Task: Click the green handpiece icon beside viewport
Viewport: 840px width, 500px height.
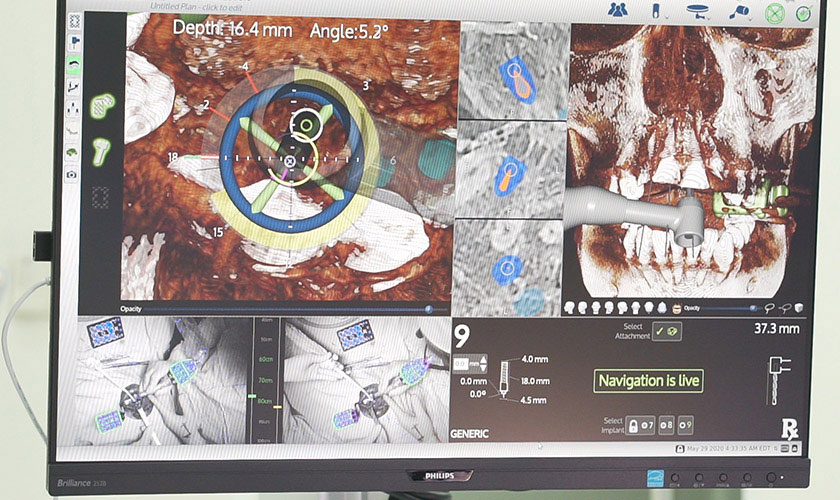Action: tap(101, 149)
